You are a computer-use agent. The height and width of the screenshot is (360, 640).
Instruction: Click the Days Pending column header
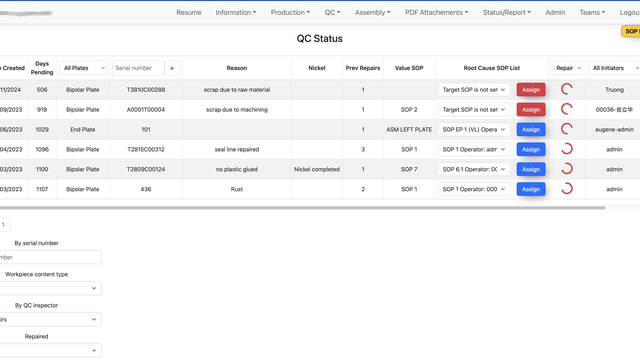[42, 68]
